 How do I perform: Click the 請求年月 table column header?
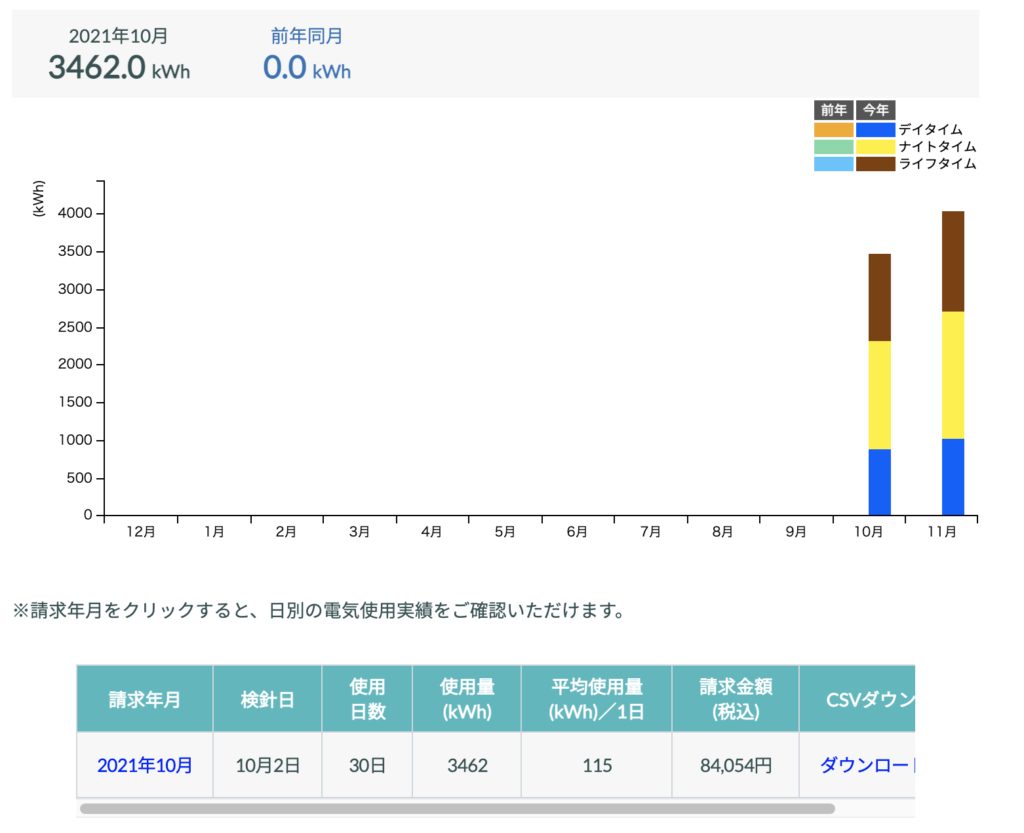pyautogui.click(x=144, y=697)
